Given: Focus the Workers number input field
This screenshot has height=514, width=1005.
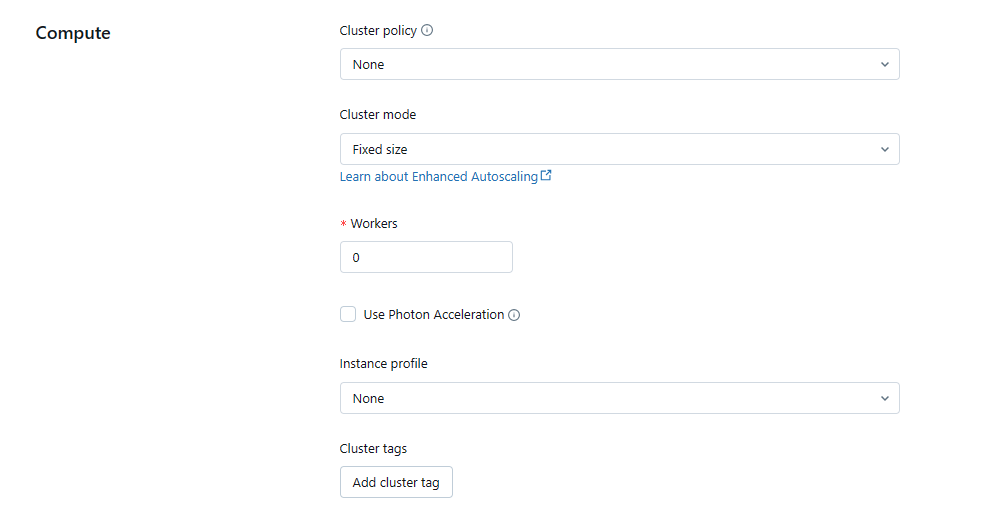Looking at the screenshot, I should pos(426,257).
